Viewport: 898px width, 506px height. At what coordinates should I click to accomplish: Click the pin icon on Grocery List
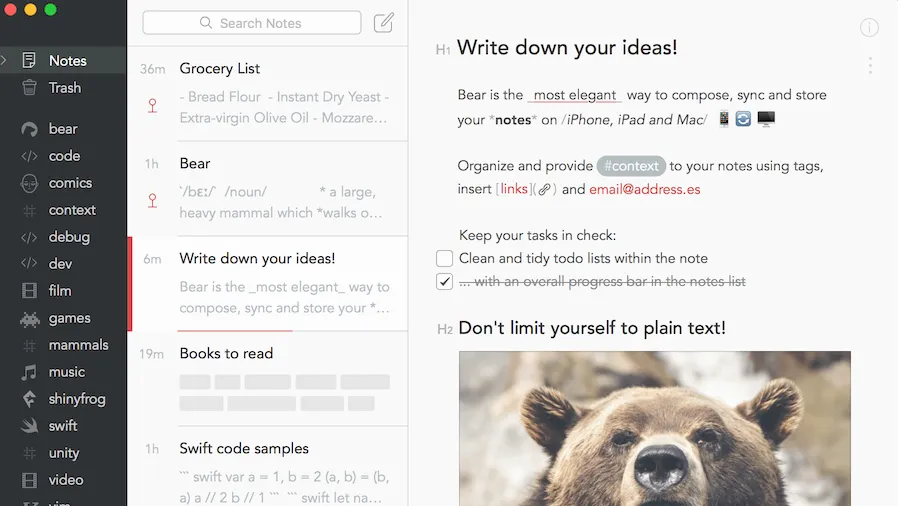tap(152, 106)
